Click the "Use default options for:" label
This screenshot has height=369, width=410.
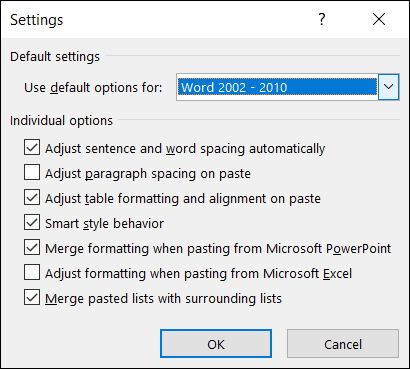[93, 88]
